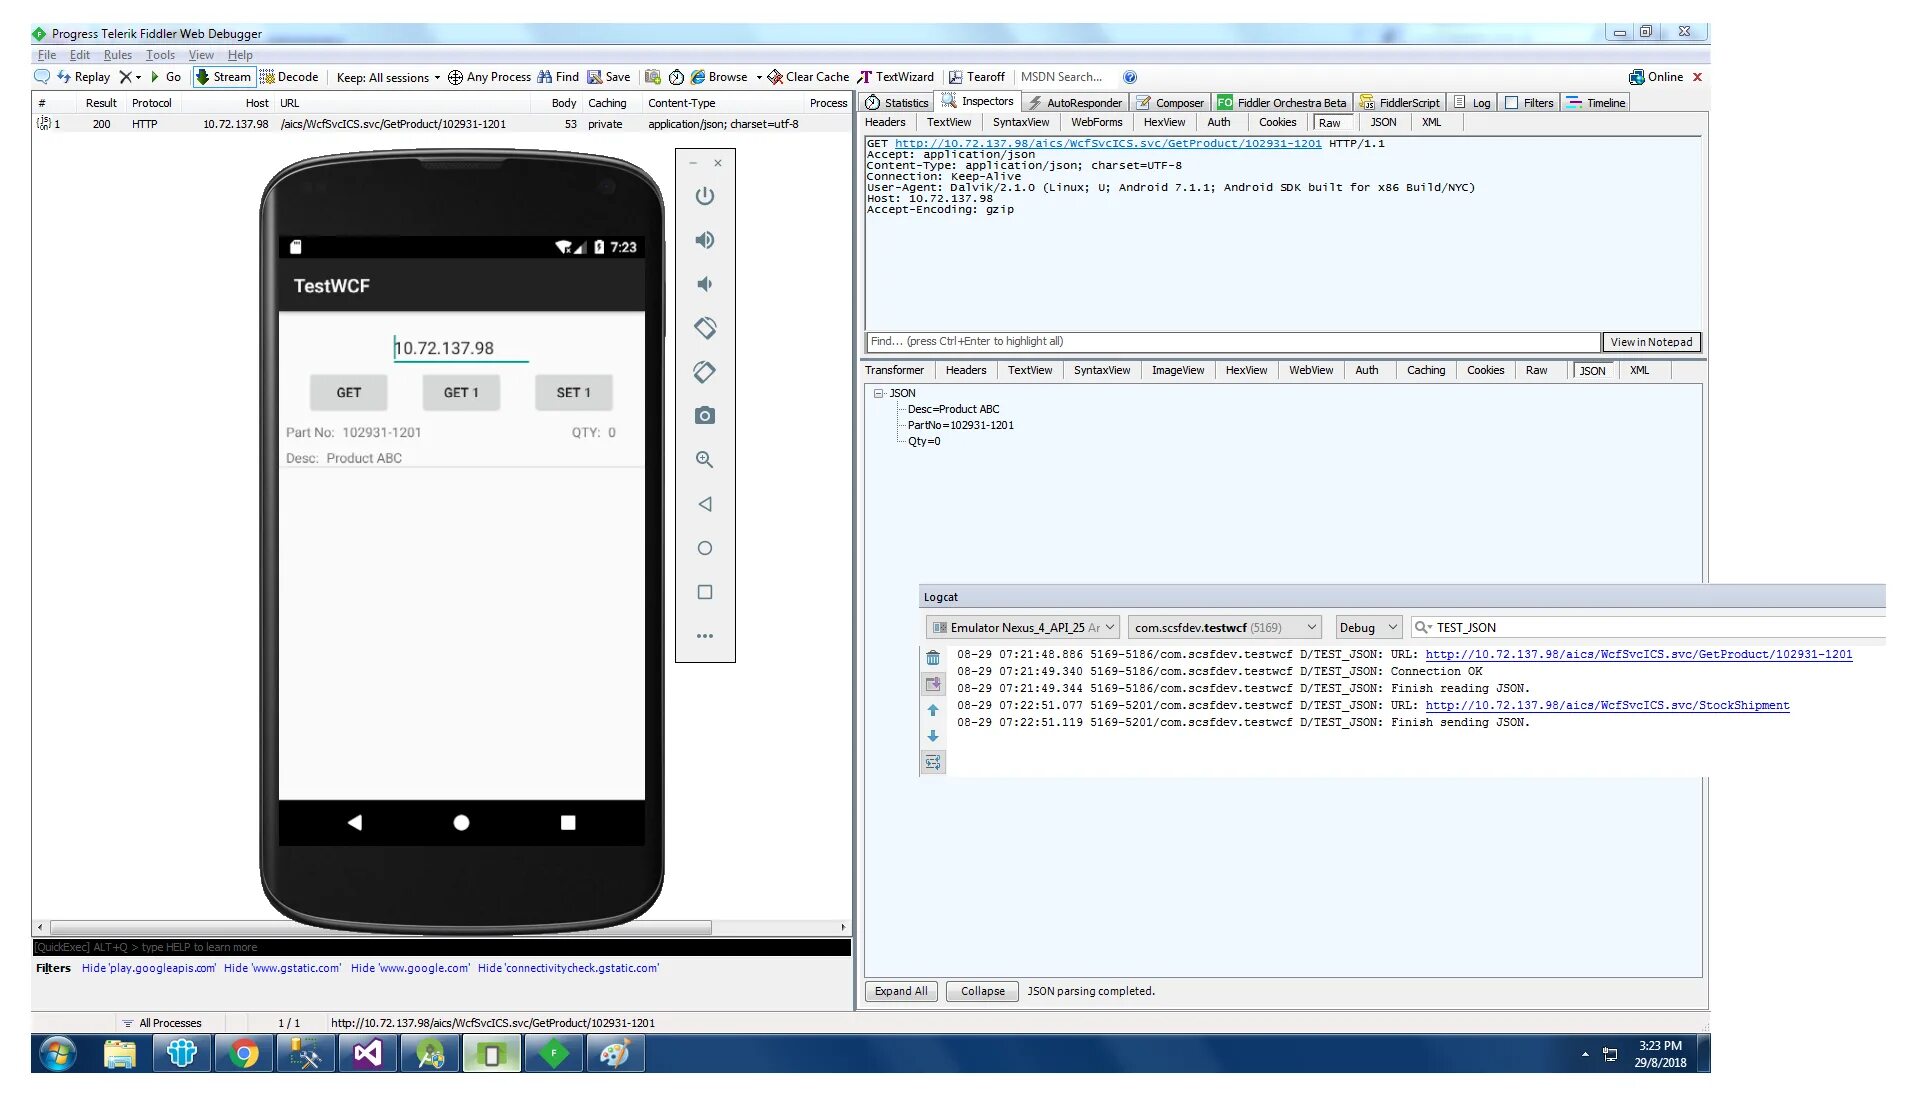Click logcat down arrow icon
The height and width of the screenshot is (1093, 1909).
pyautogui.click(x=933, y=736)
